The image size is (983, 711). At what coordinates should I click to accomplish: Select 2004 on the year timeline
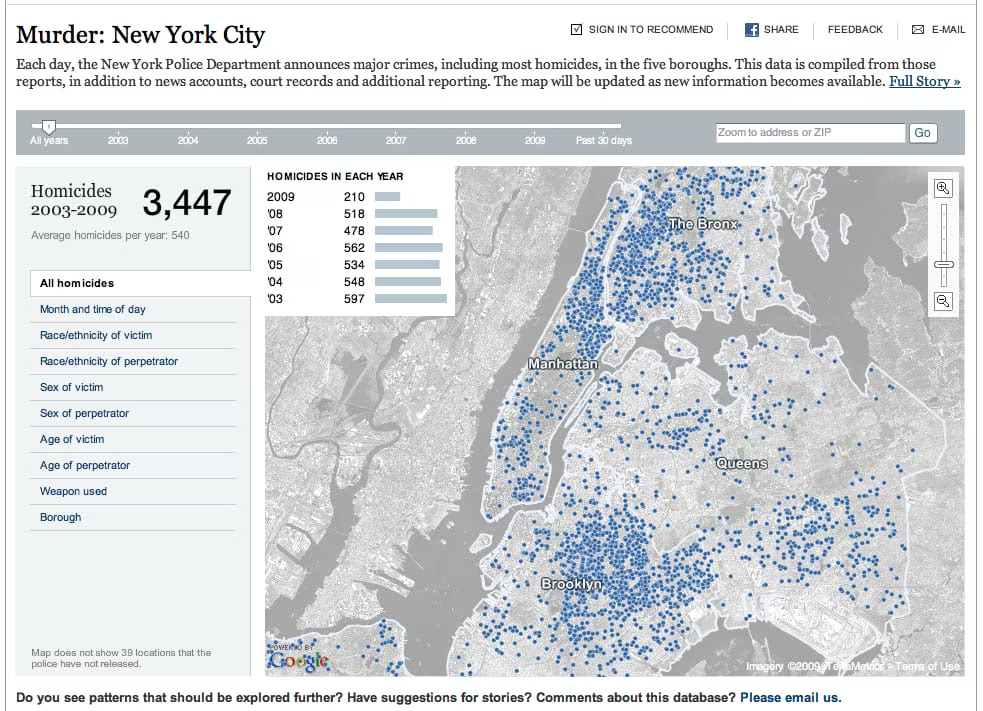point(187,140)
